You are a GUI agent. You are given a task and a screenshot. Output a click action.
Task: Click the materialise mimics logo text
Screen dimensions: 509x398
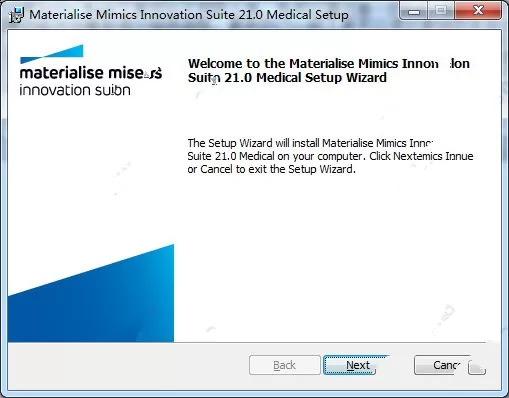point(91,81)
